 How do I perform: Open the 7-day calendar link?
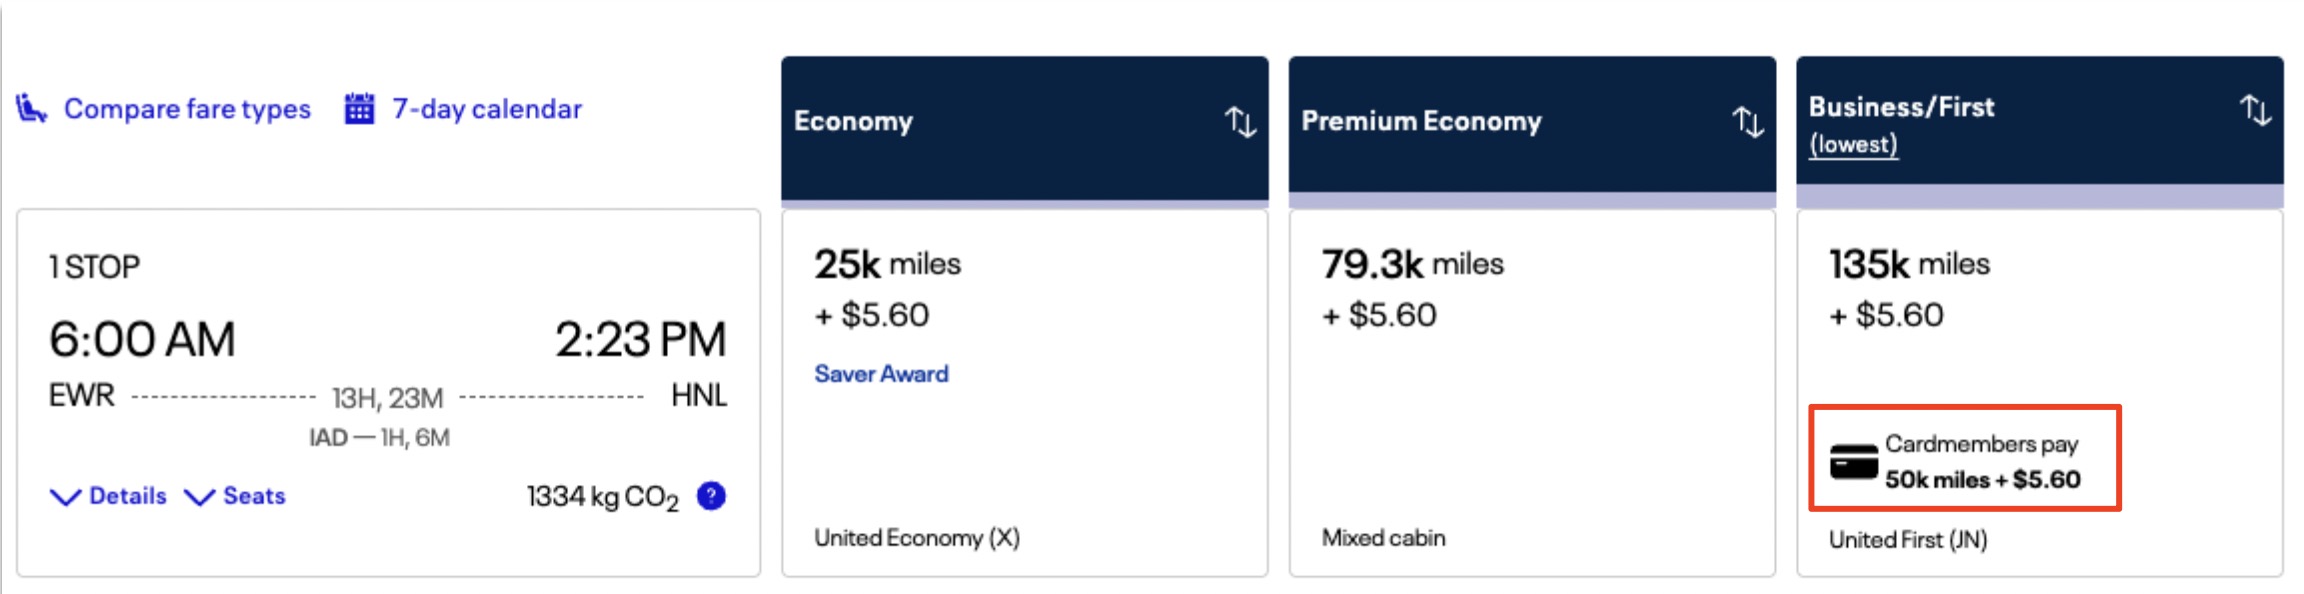pos(486,108)
